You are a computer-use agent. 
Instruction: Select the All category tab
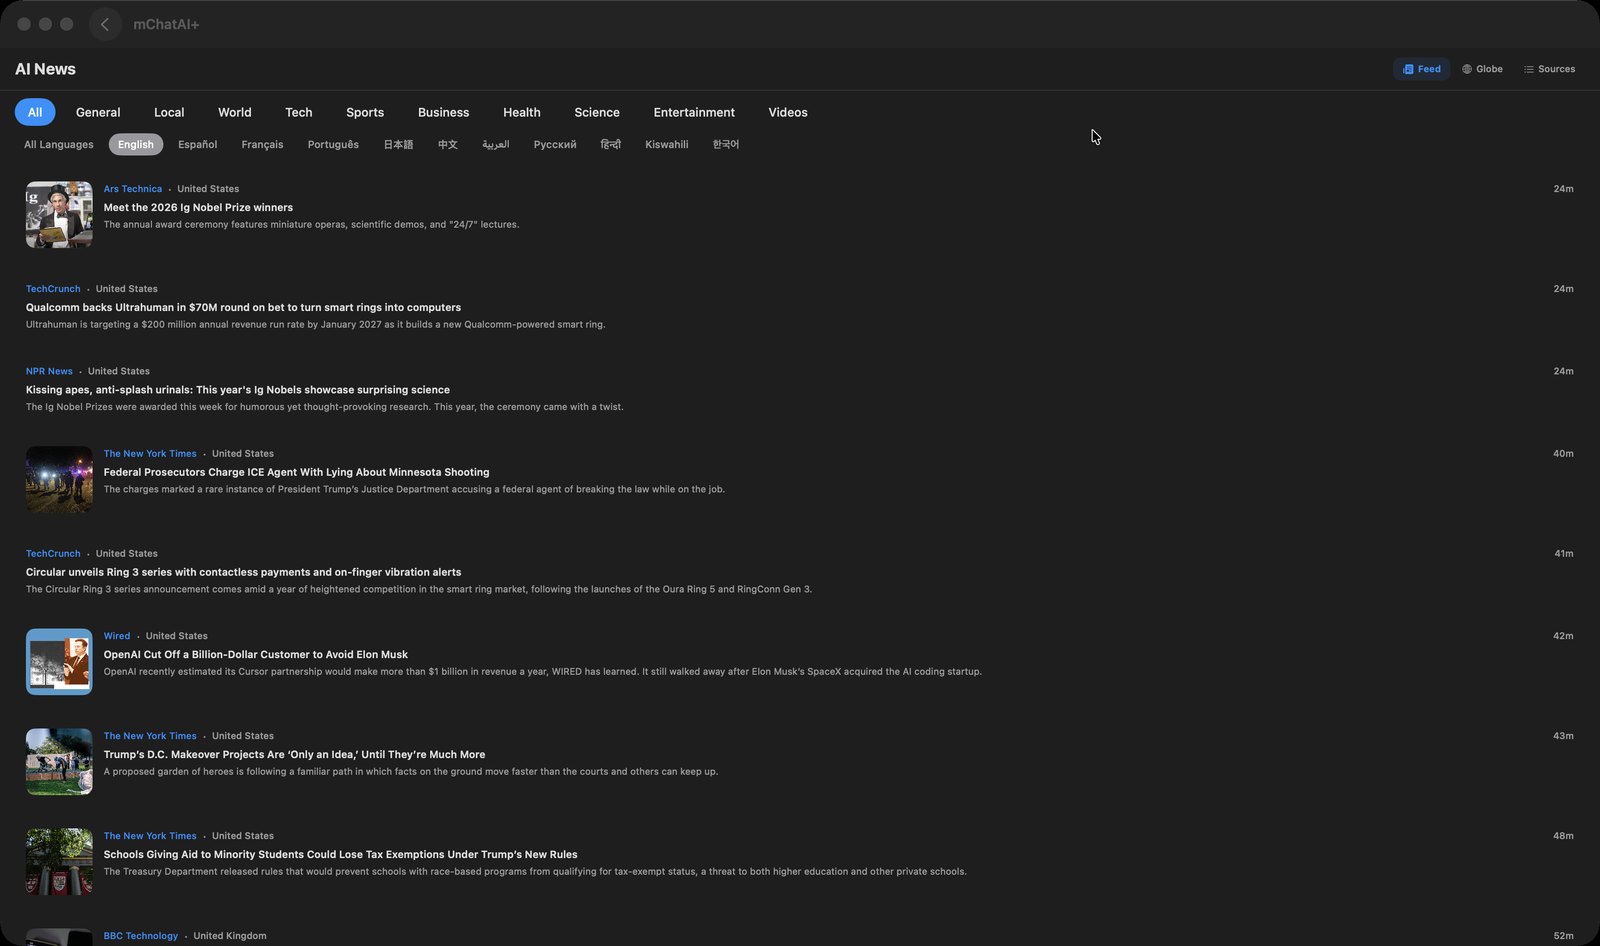click(35, 112)
